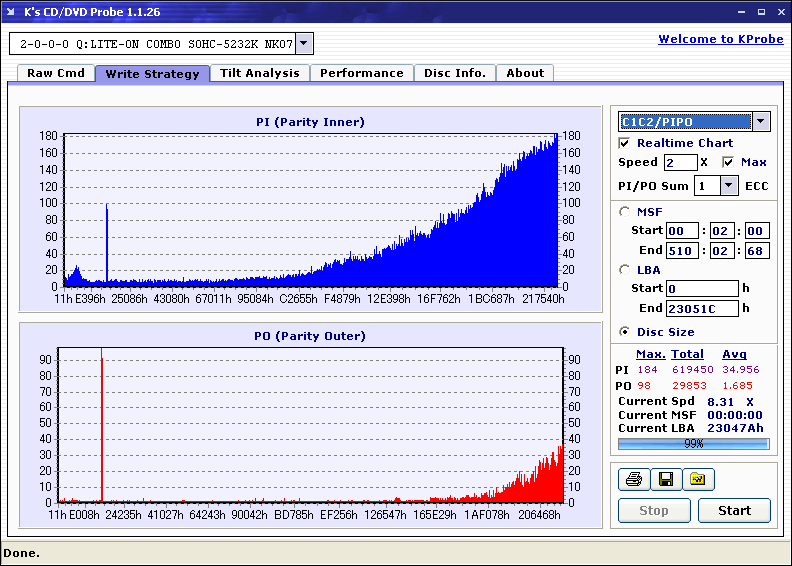Click the MSF Start seconds field
Image resolution: width=792 pixels, height=566 pixels.
(722, 231)
